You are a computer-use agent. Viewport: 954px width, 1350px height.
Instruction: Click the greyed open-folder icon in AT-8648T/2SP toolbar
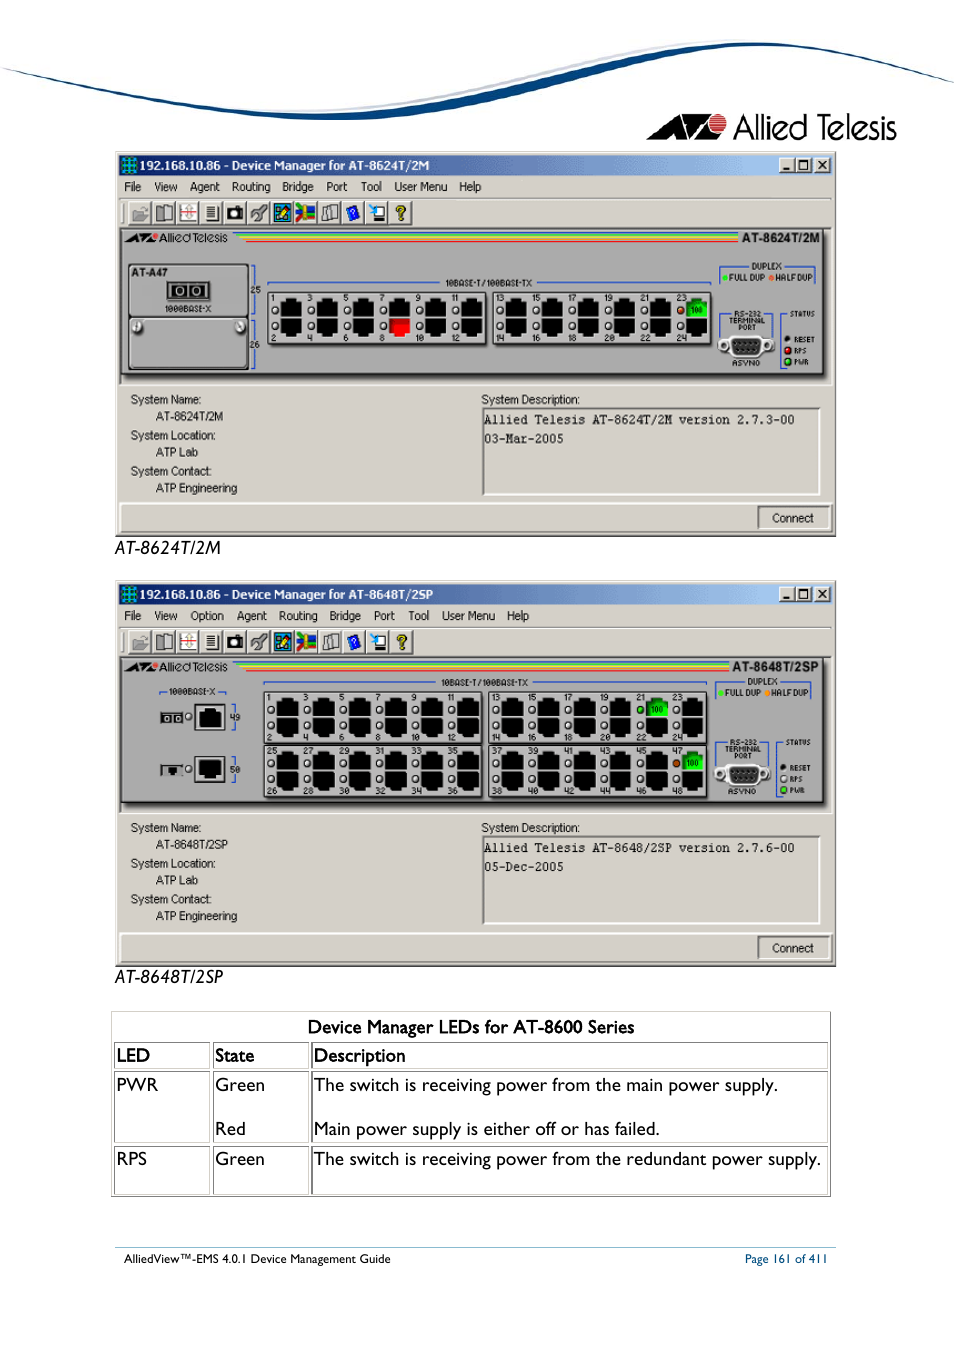tap(140, 642)
